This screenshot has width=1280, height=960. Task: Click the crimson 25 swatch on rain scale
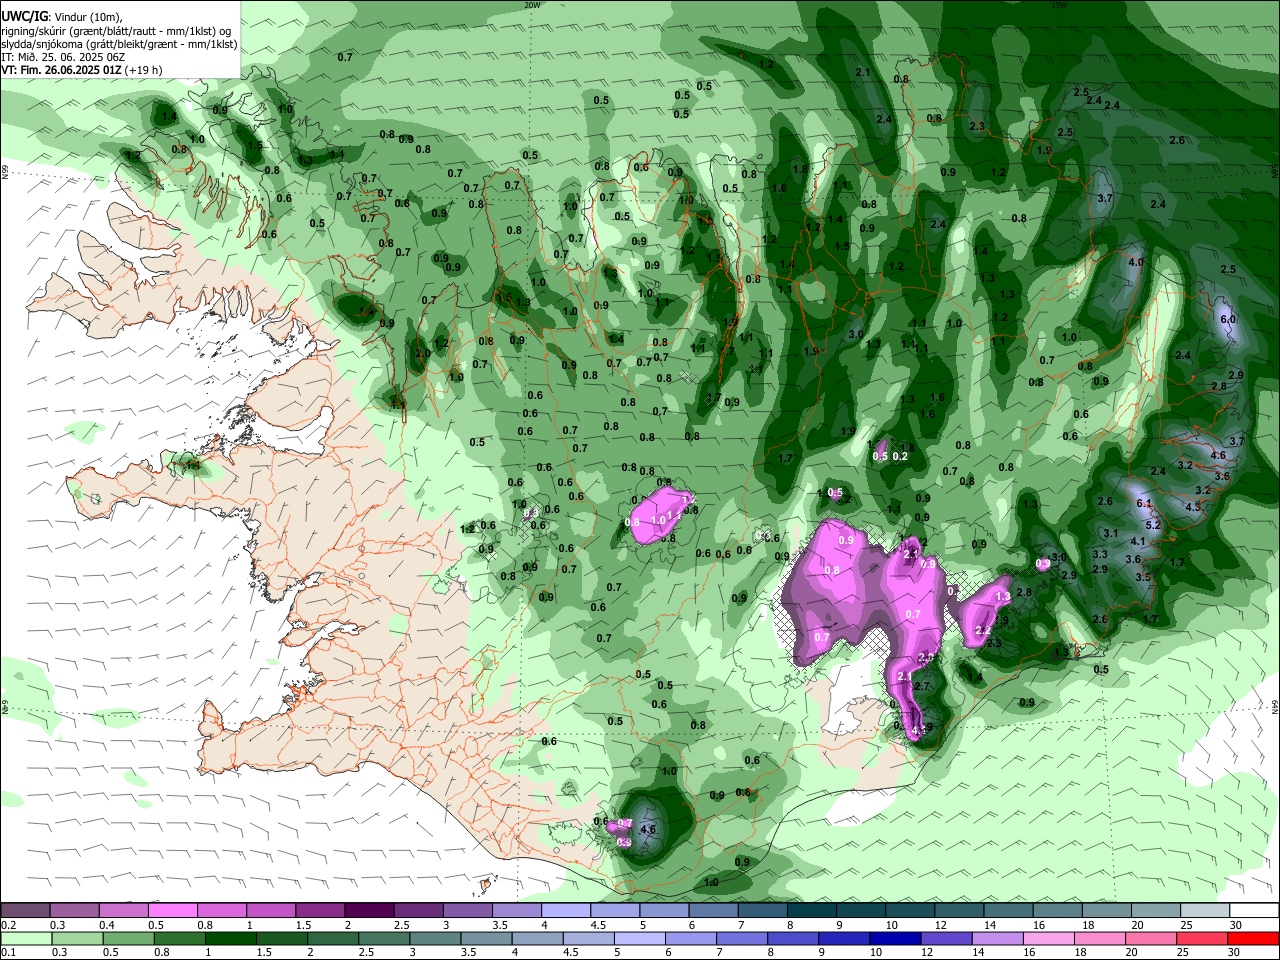[x=1203, y=938]
